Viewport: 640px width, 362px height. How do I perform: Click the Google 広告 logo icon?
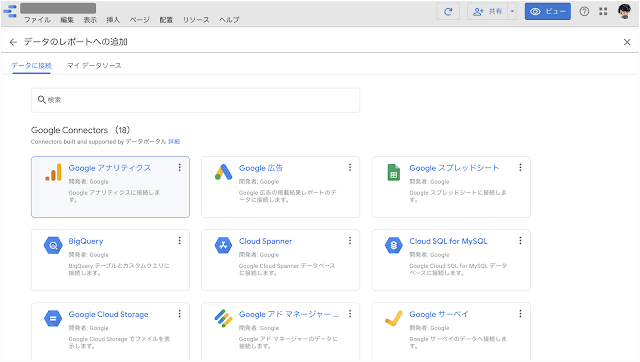(x=223, y=172)
